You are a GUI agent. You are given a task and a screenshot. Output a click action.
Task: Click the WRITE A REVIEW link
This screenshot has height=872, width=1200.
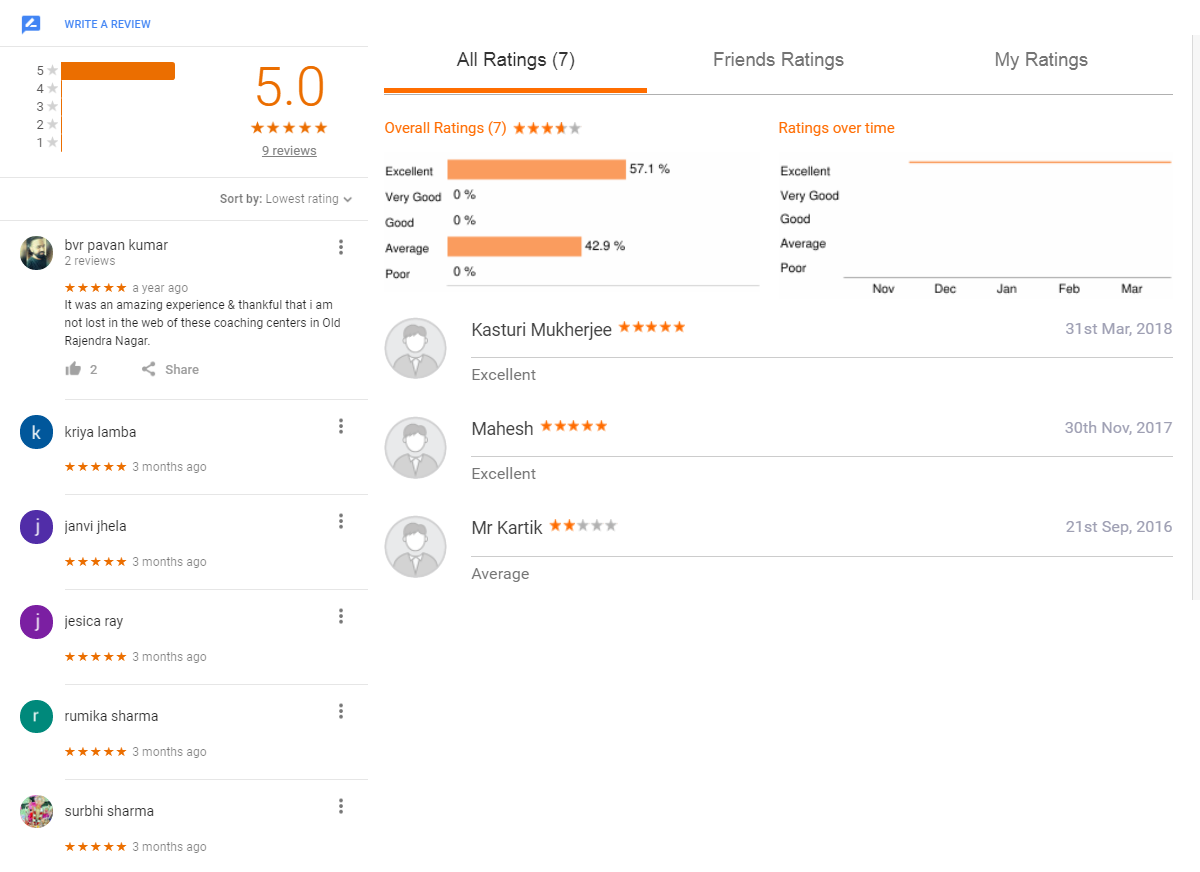coord(108,24)
